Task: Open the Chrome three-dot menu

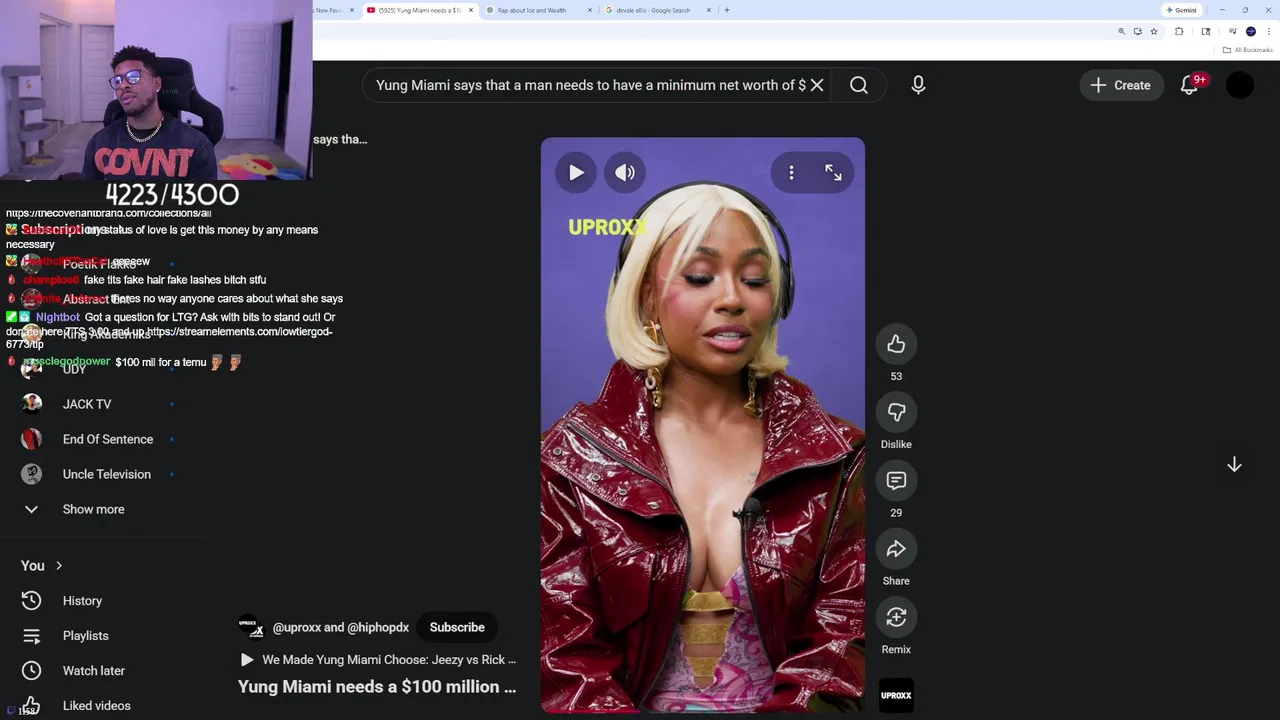Action: click(1269, 32)
